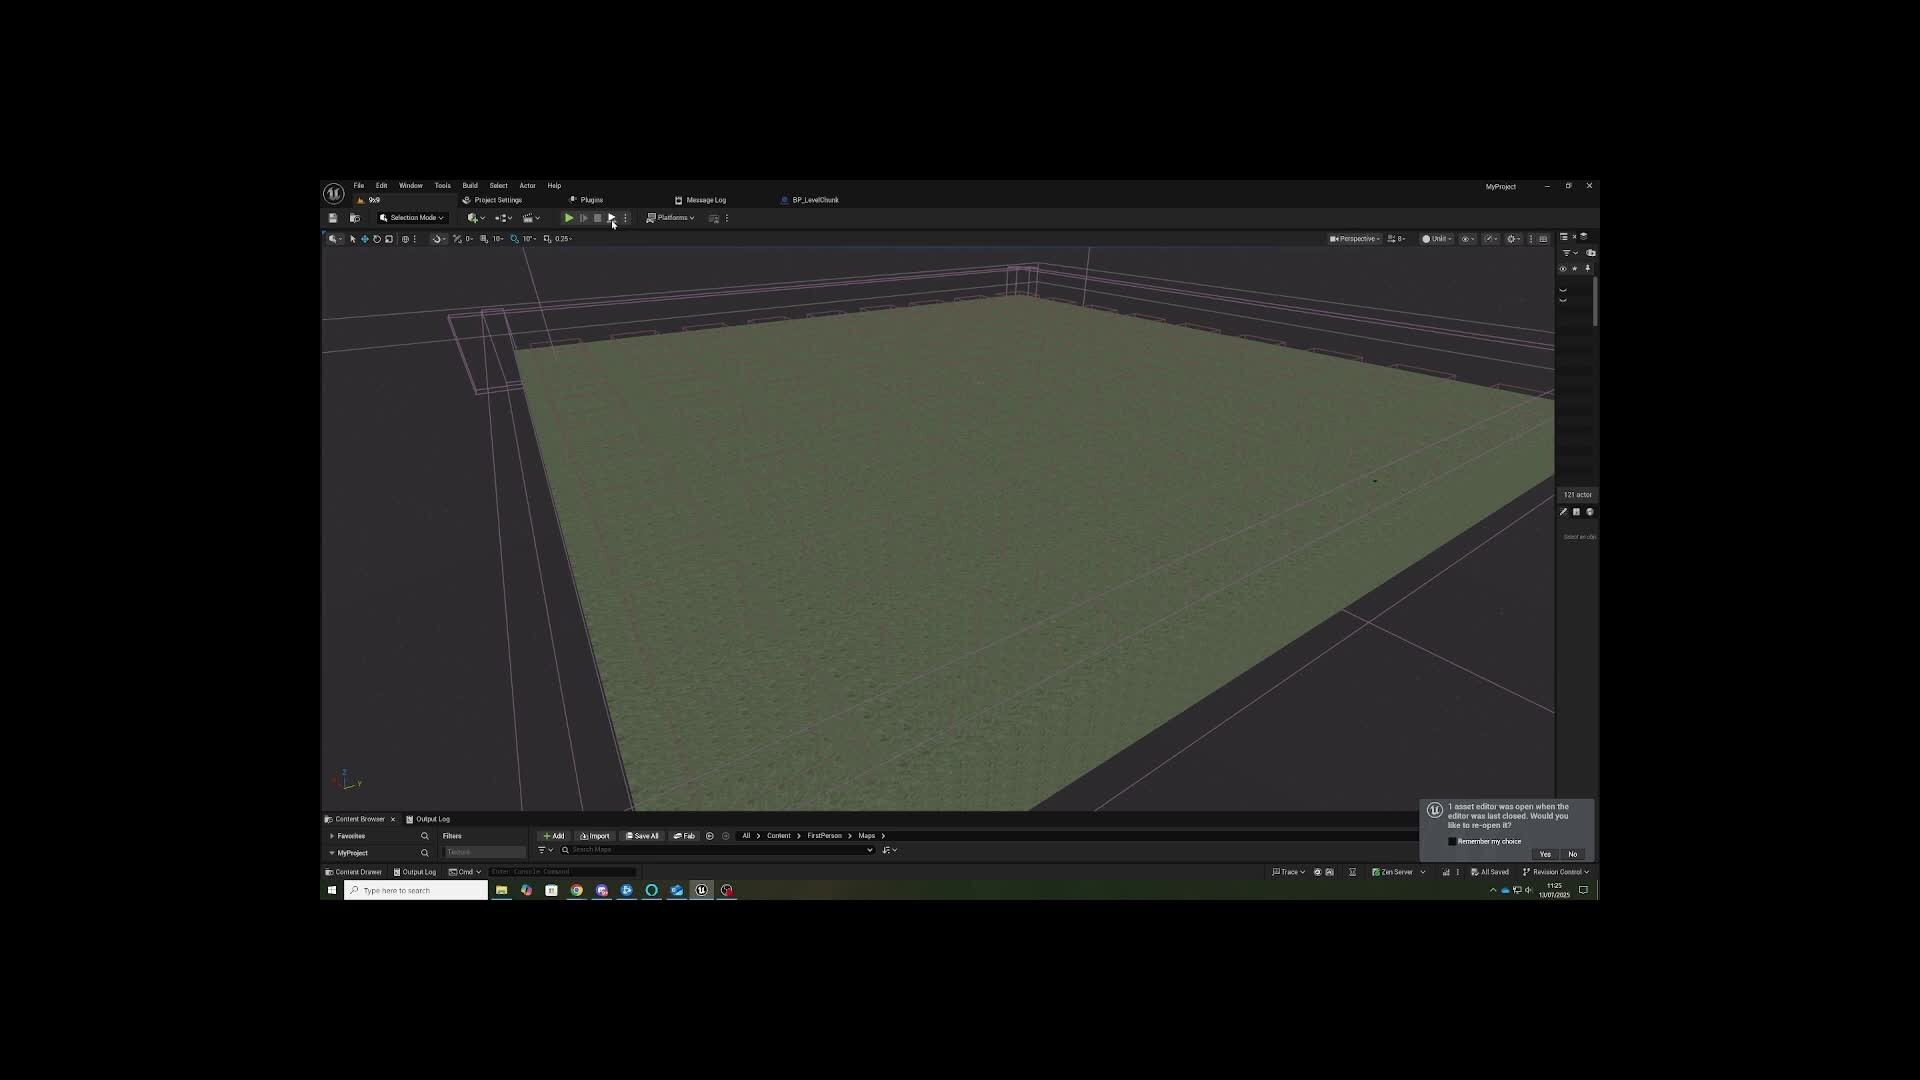Switch to the BP_LevelChunk tab

pos(815,200)
